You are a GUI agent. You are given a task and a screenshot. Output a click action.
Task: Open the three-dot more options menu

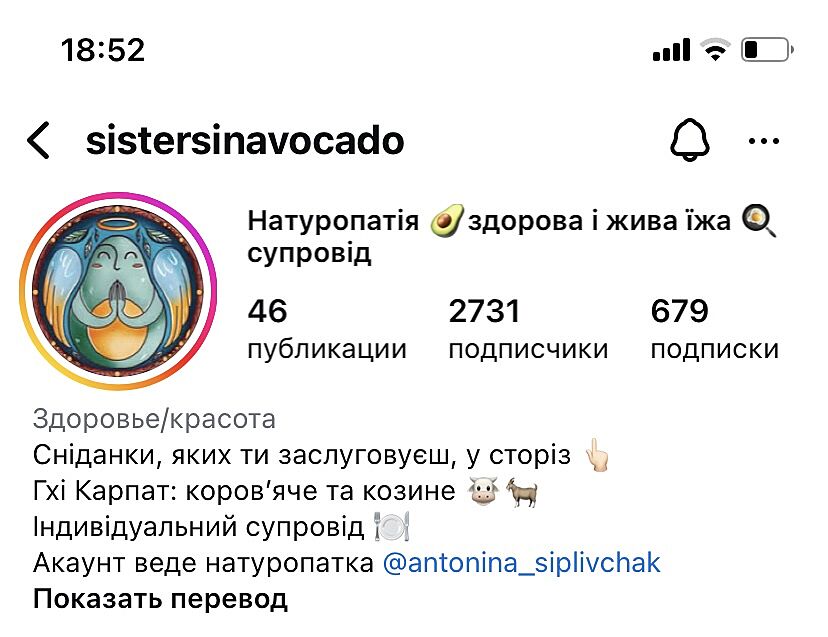point(764,141)
